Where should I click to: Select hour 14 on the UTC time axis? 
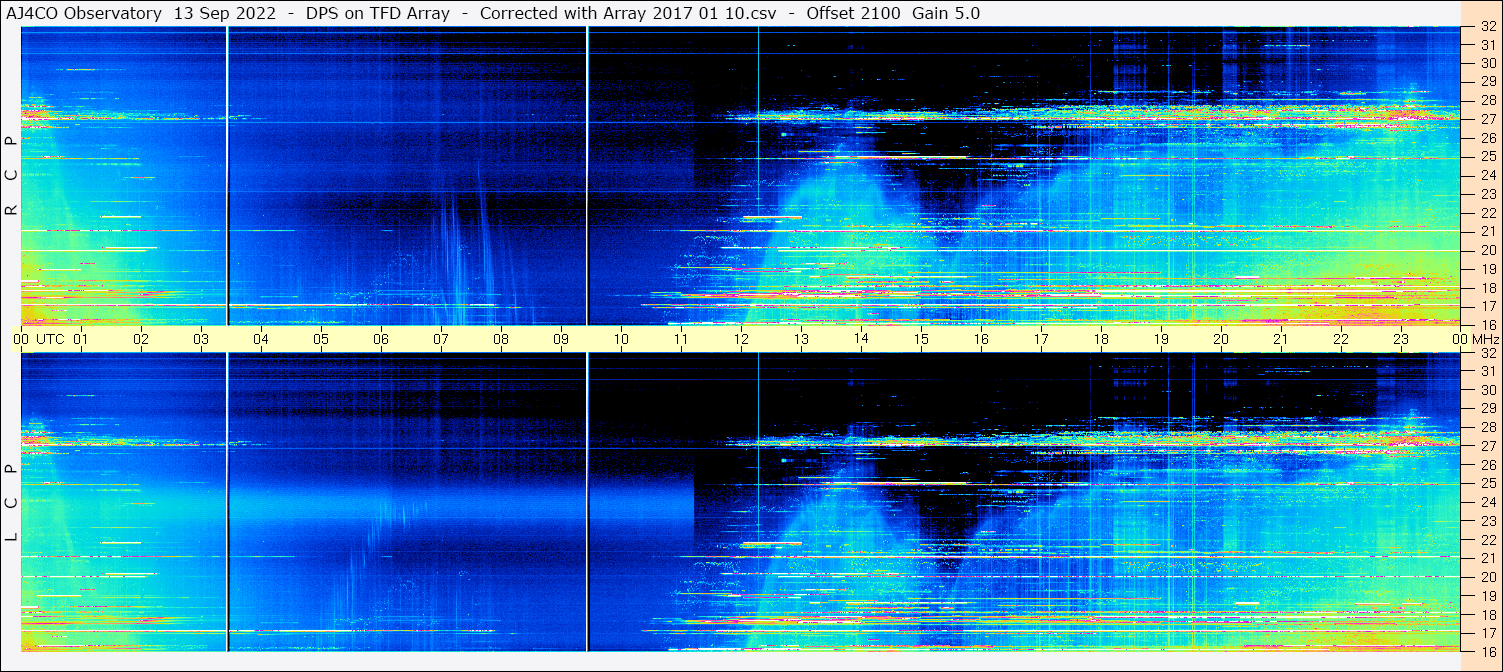[x=861, y=339]
